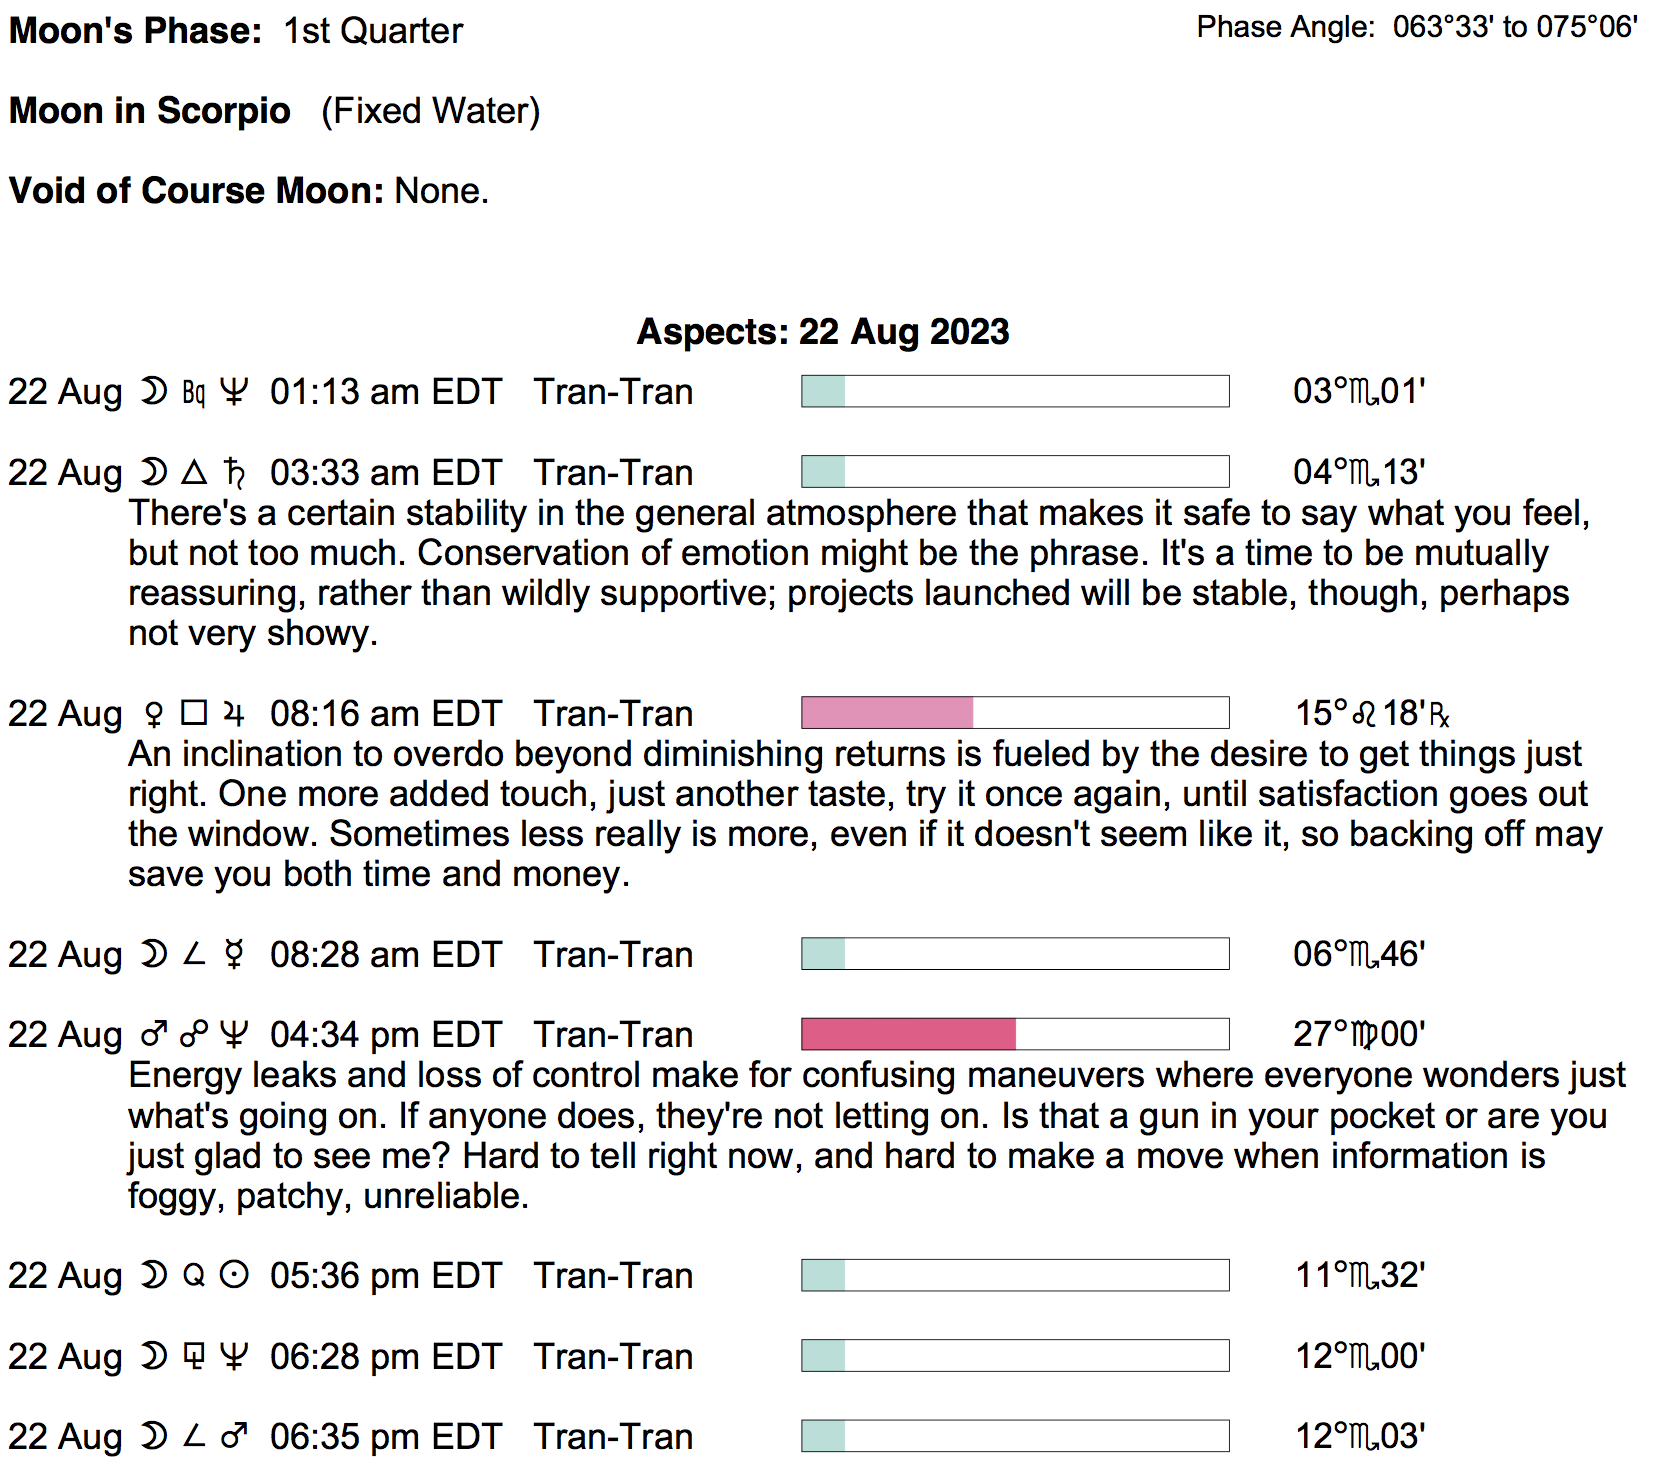Click the Leo sign glyph in 15°18' position
Screen dimensions: 1664x1478
[x=1364, y=714]
